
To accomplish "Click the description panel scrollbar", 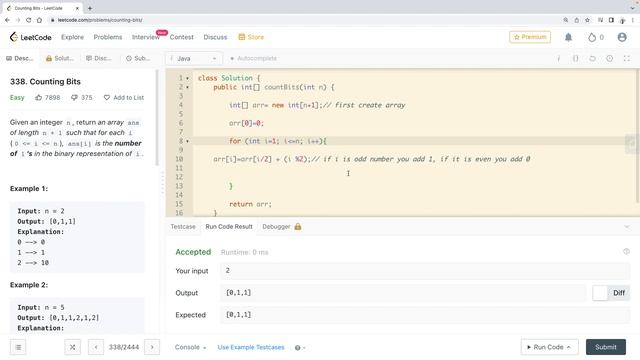I will click(157, 118).
